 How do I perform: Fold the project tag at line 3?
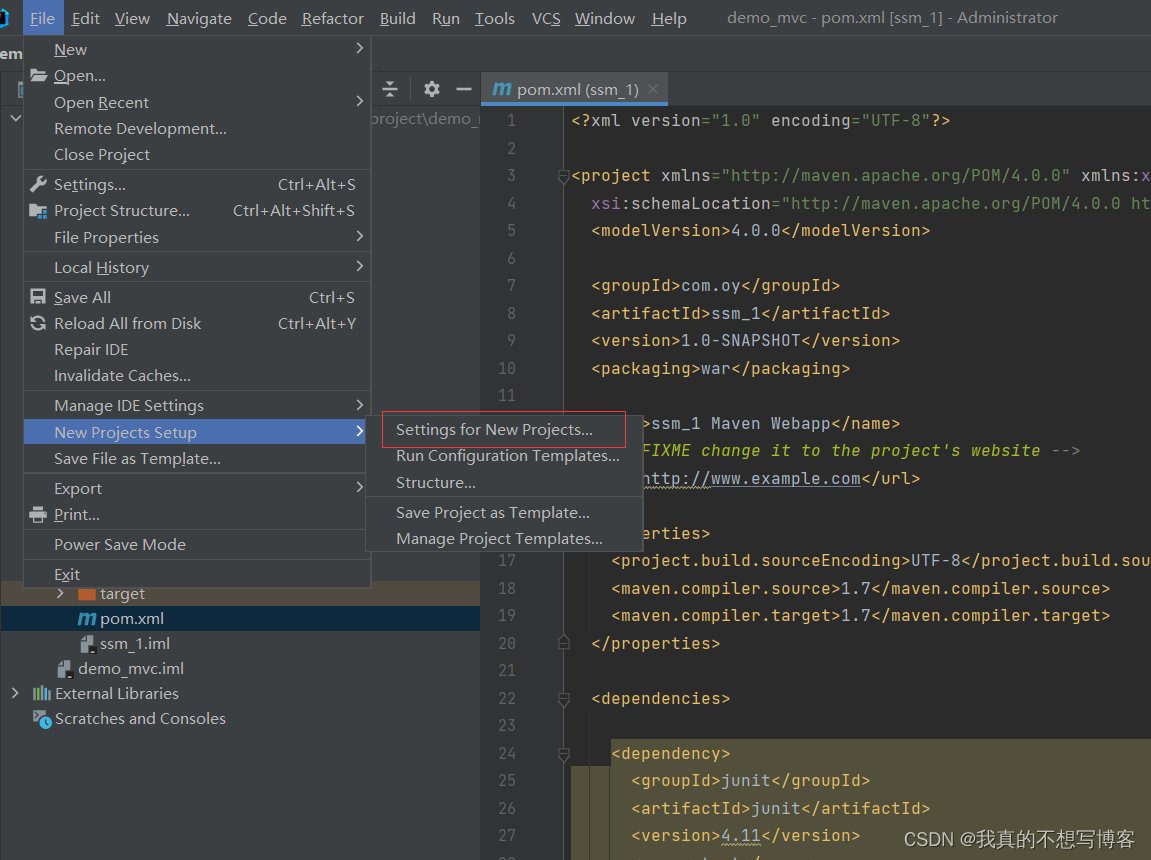click(564, 176)
